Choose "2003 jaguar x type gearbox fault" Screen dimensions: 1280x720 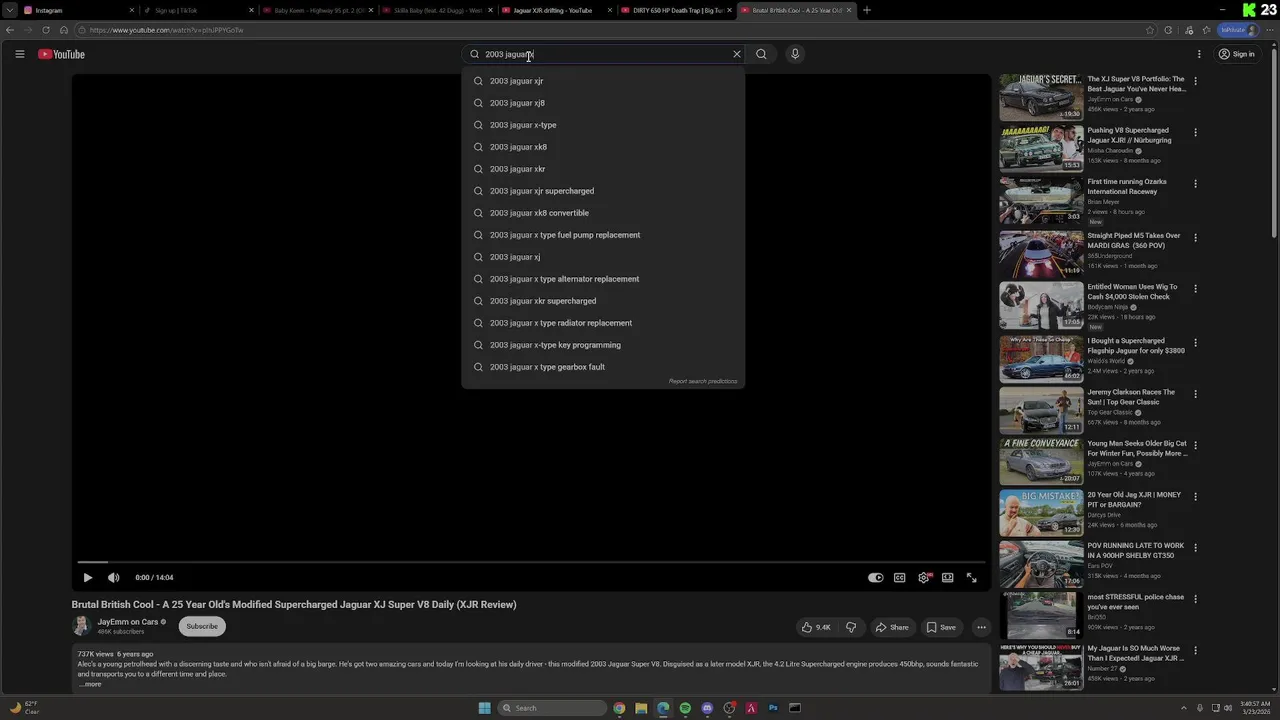click(603, 367)
